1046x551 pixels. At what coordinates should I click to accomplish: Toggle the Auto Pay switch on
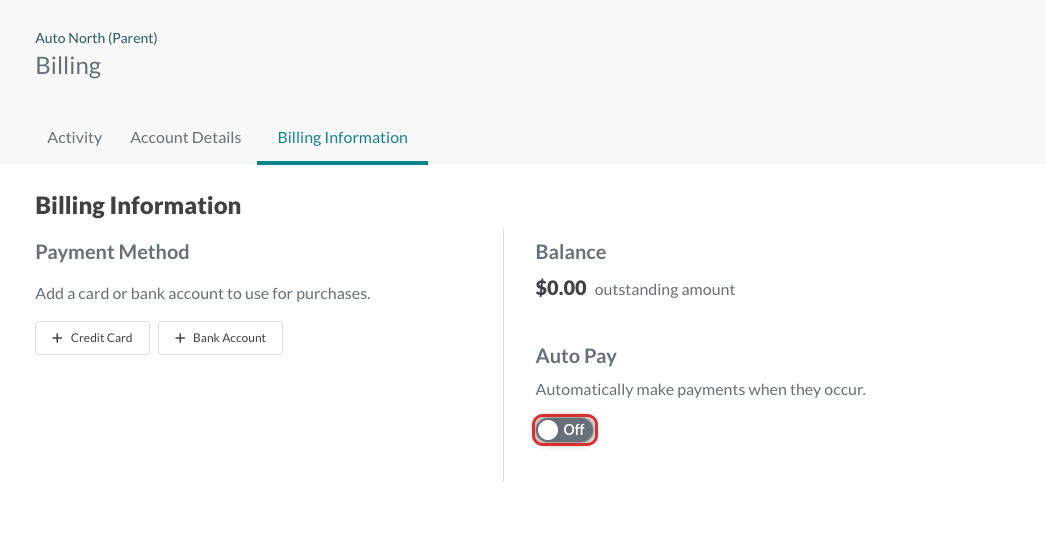(564, 430)
